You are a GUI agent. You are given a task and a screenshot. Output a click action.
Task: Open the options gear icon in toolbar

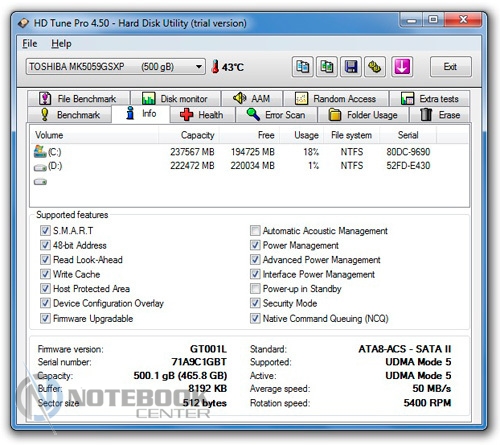click(375, 67)
